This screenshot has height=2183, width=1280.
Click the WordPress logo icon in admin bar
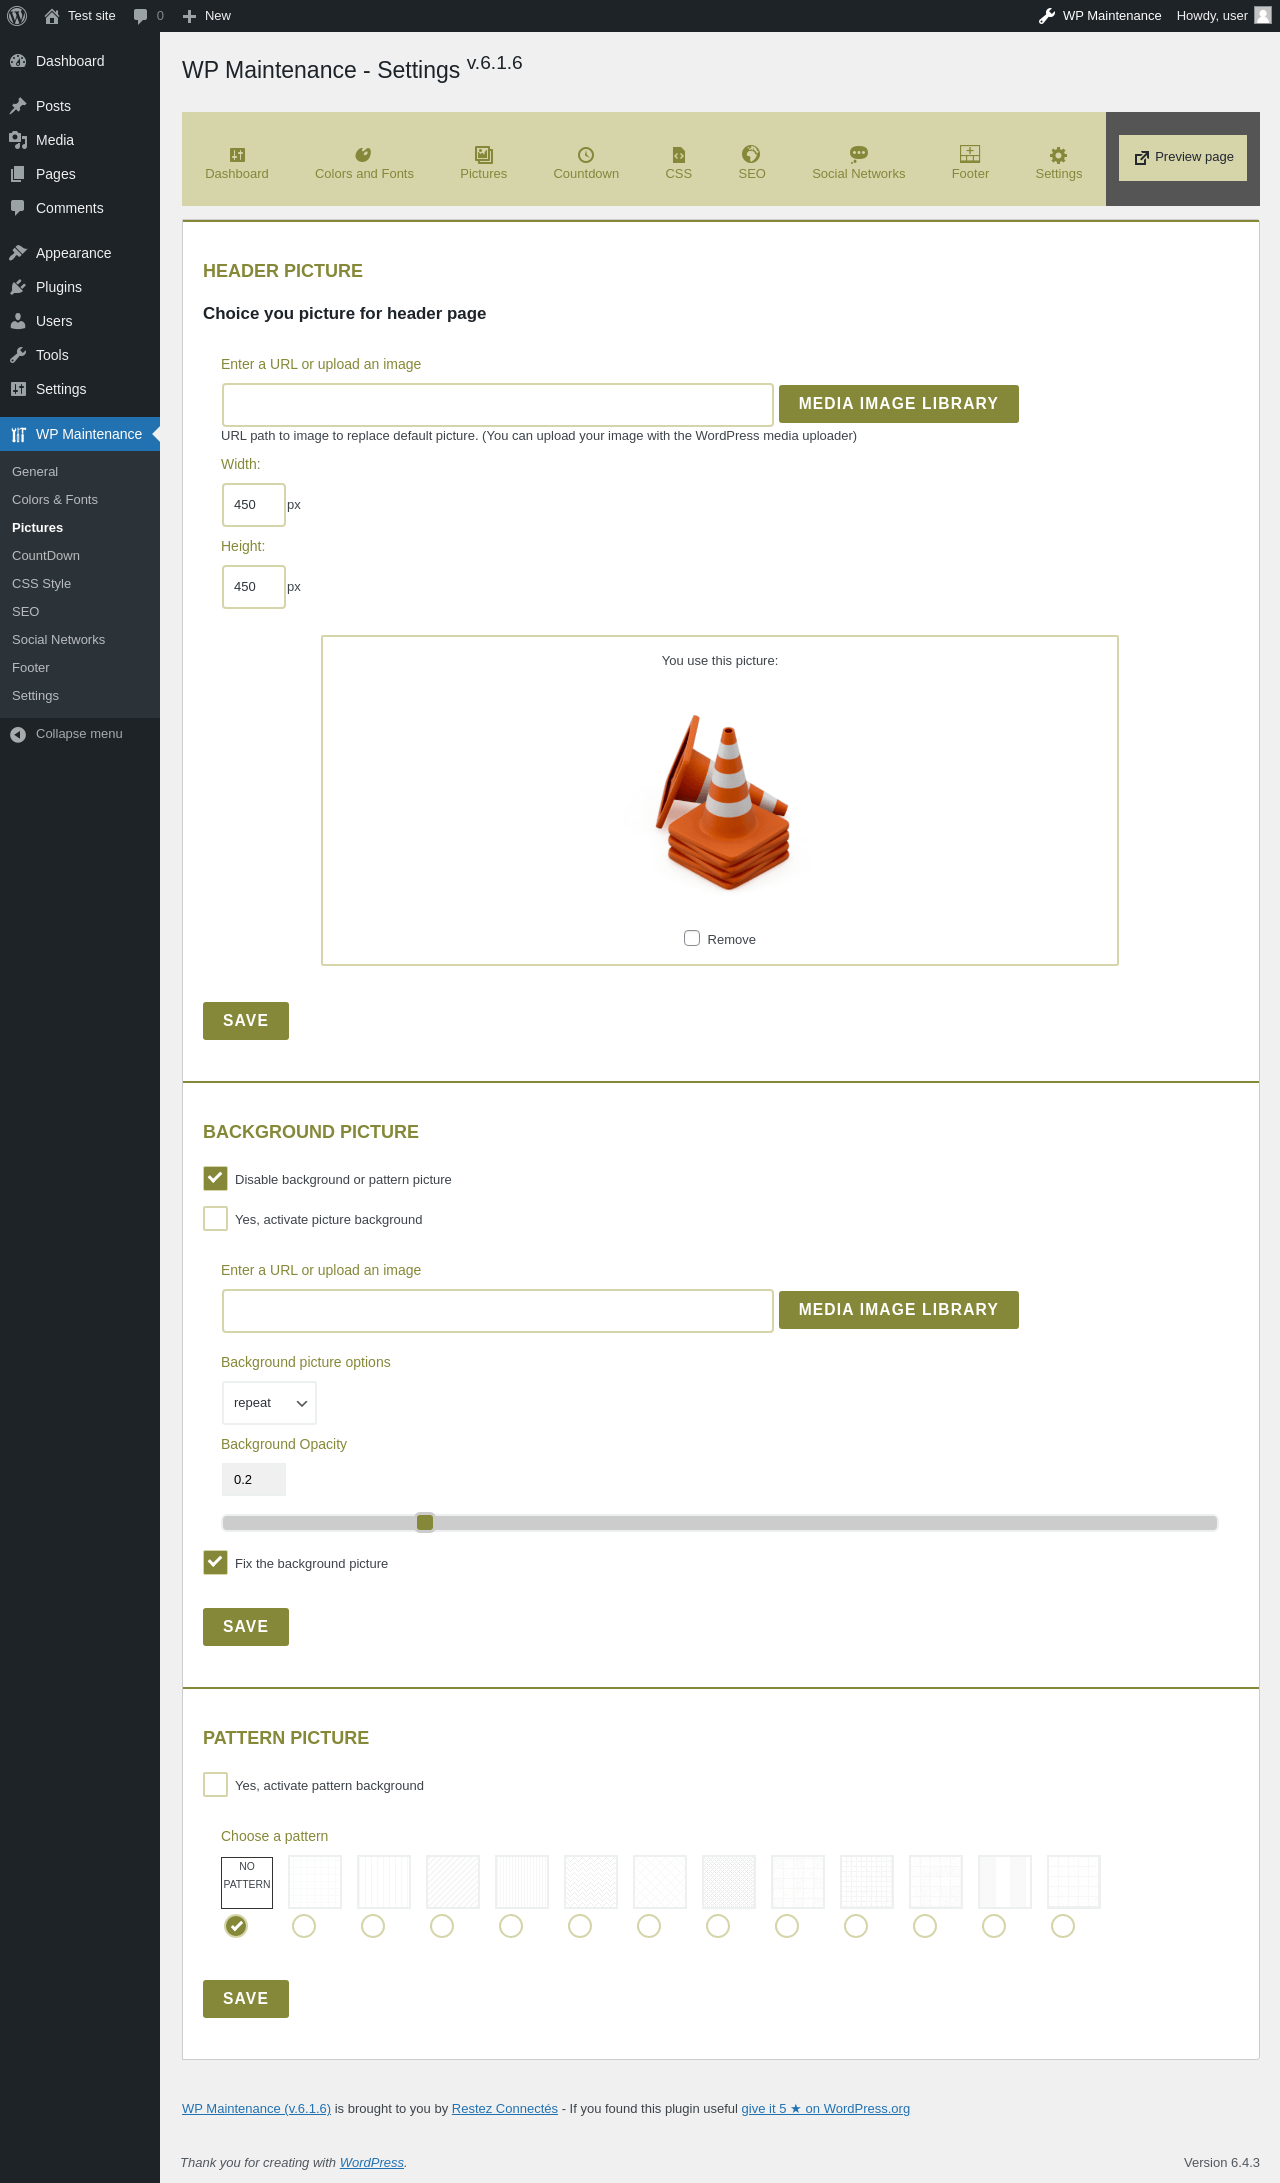(x=17, y=16)
